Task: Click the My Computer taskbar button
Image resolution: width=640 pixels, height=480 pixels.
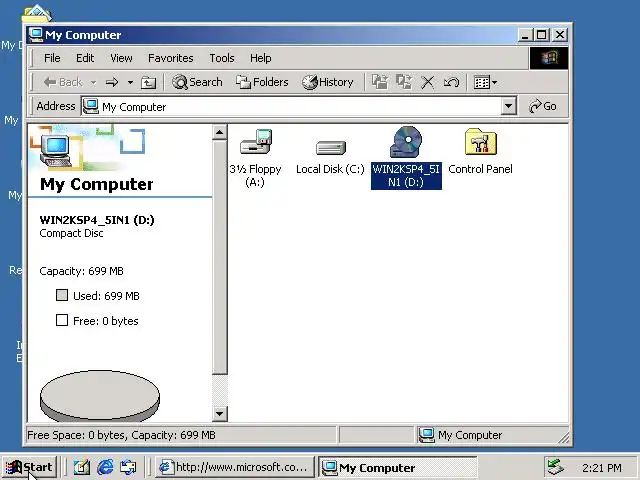Action: (x=398, y=467)
